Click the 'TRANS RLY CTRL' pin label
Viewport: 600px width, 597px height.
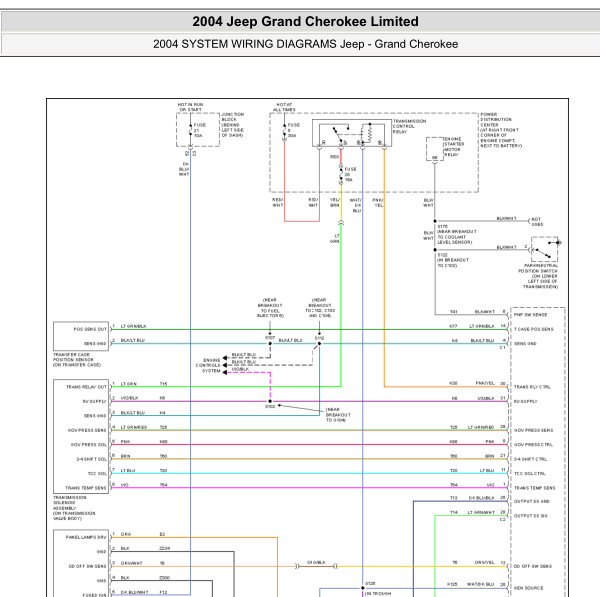coord(532,387)
